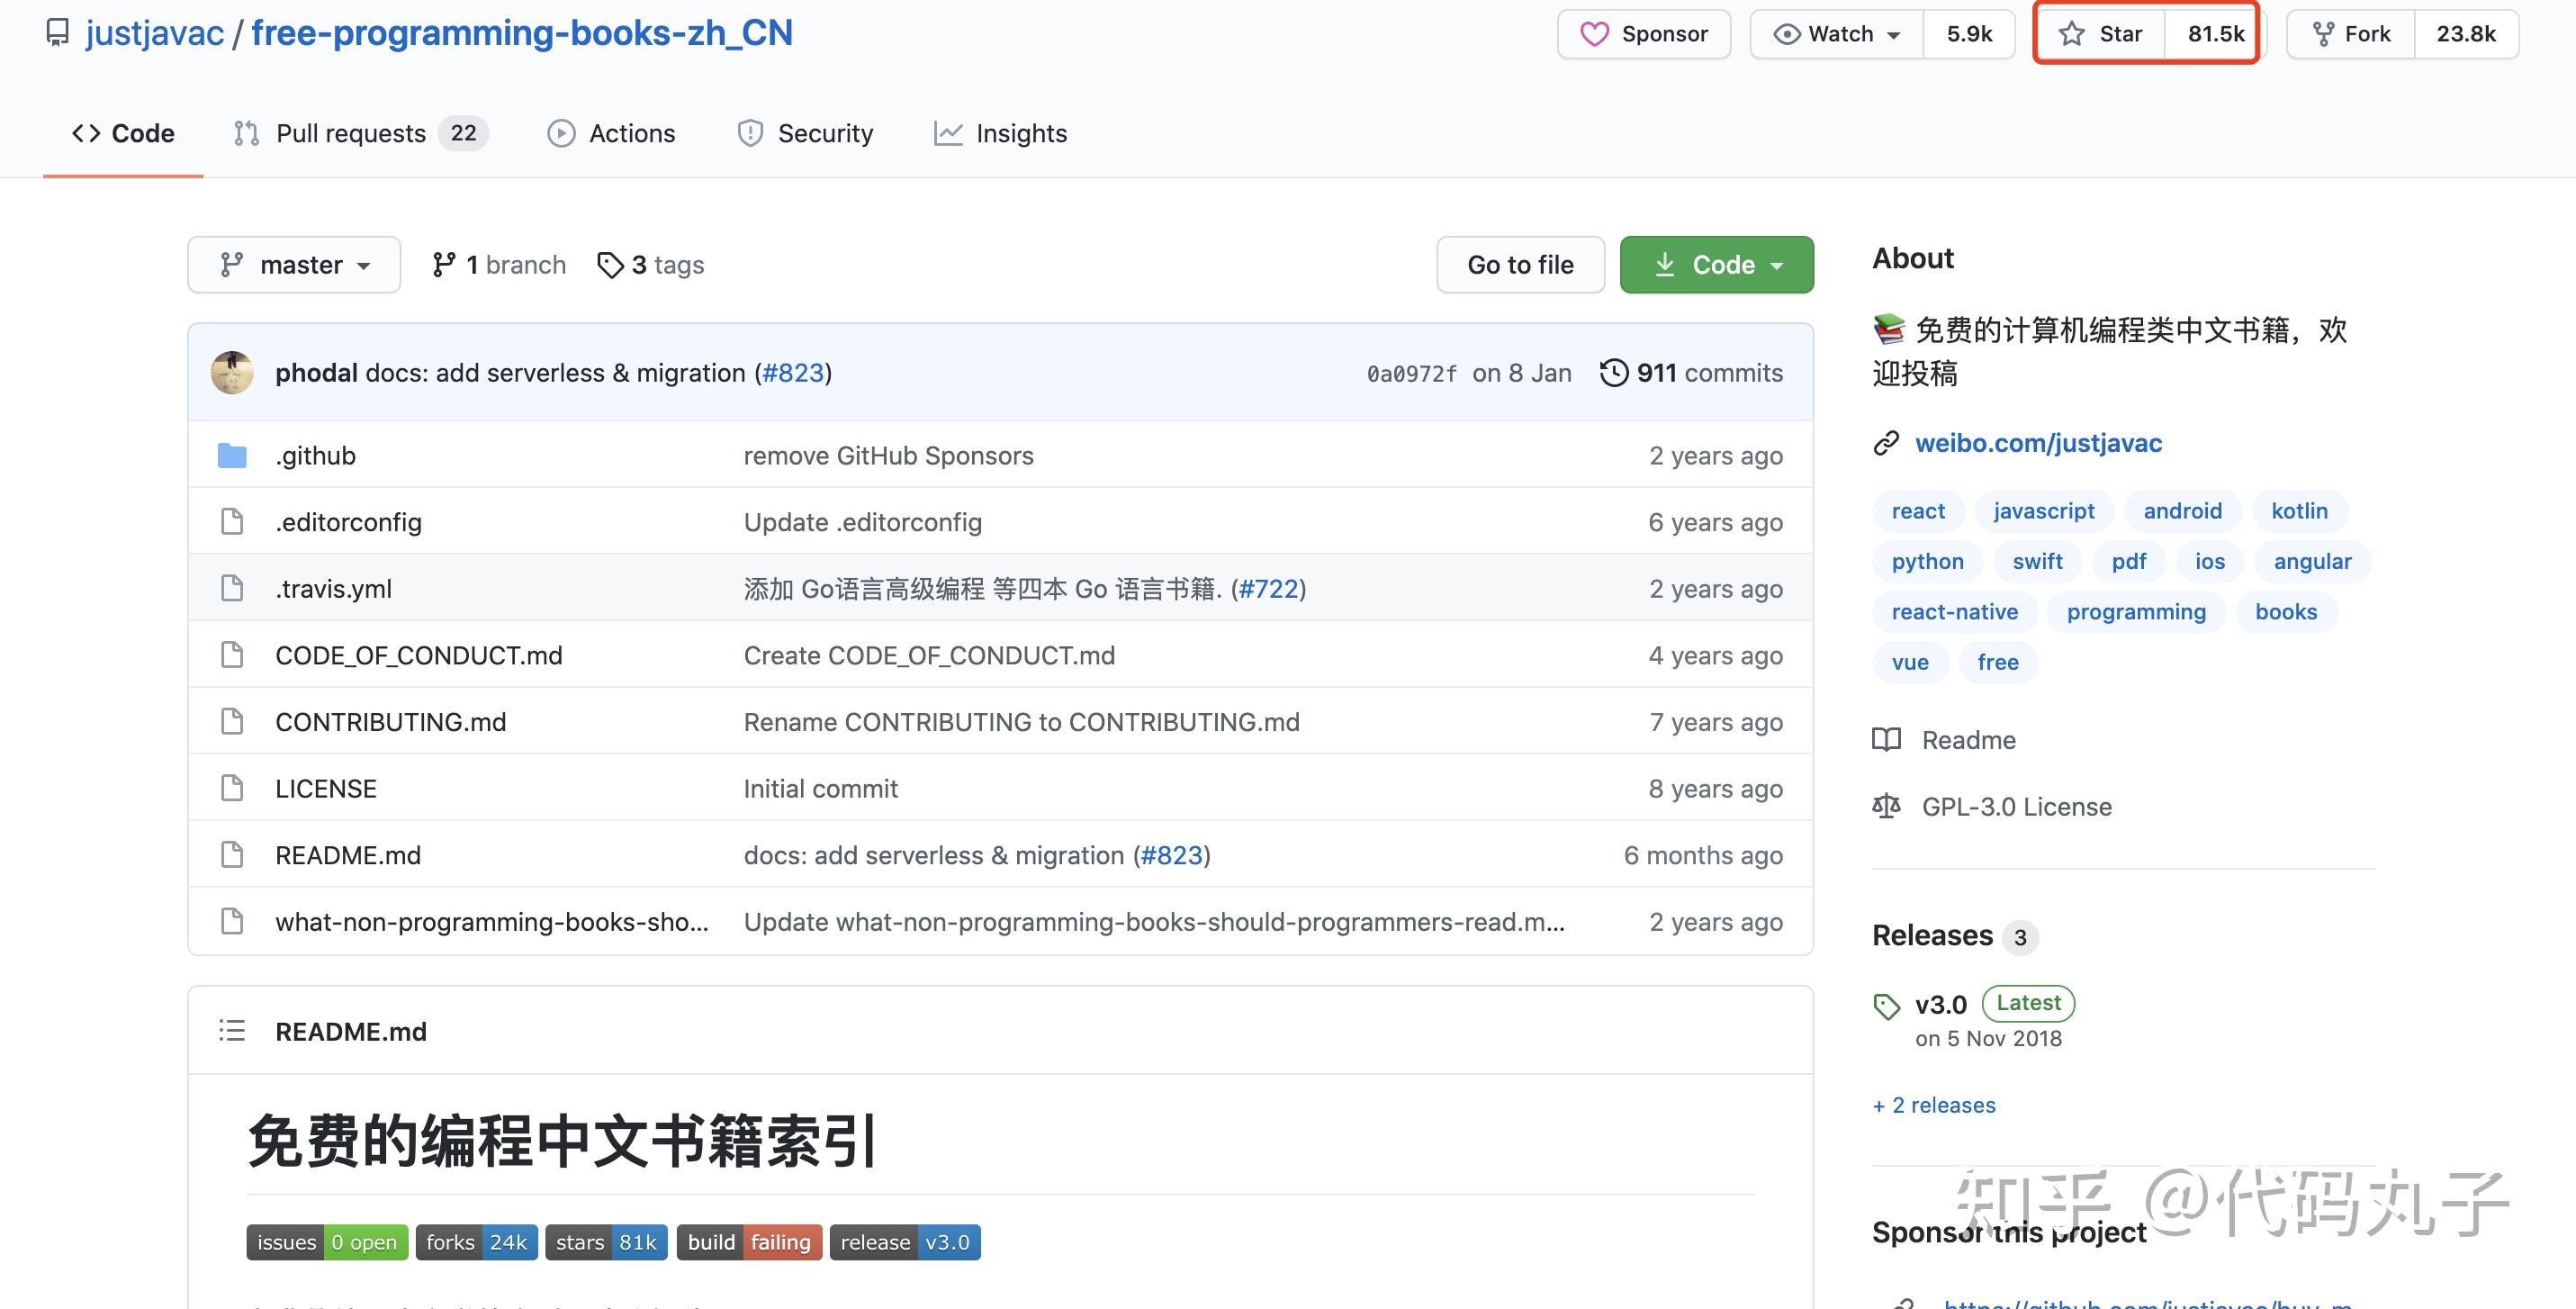Select the javascript topic tag

point(2043,511)
